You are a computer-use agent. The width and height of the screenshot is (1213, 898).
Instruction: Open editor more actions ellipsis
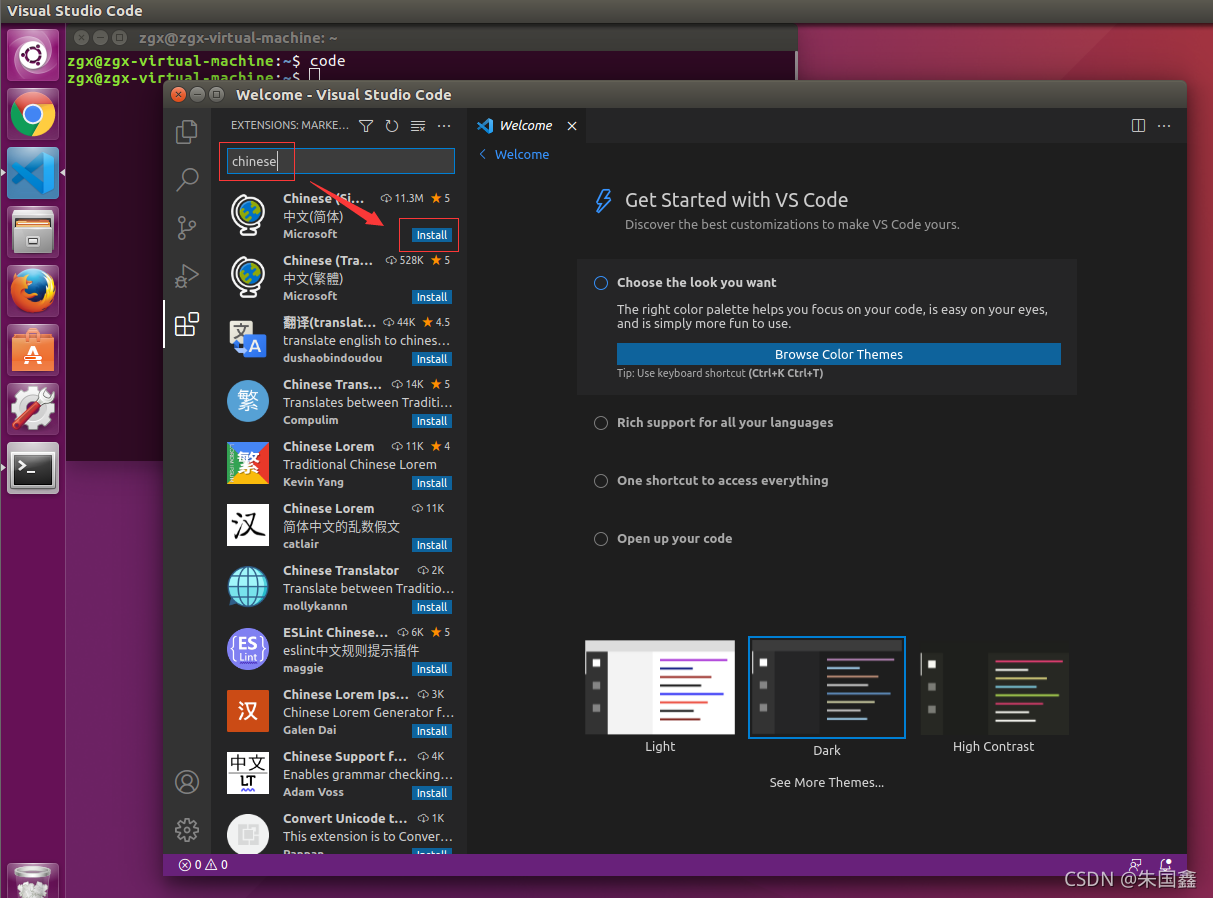click(x=1164, y=126)
